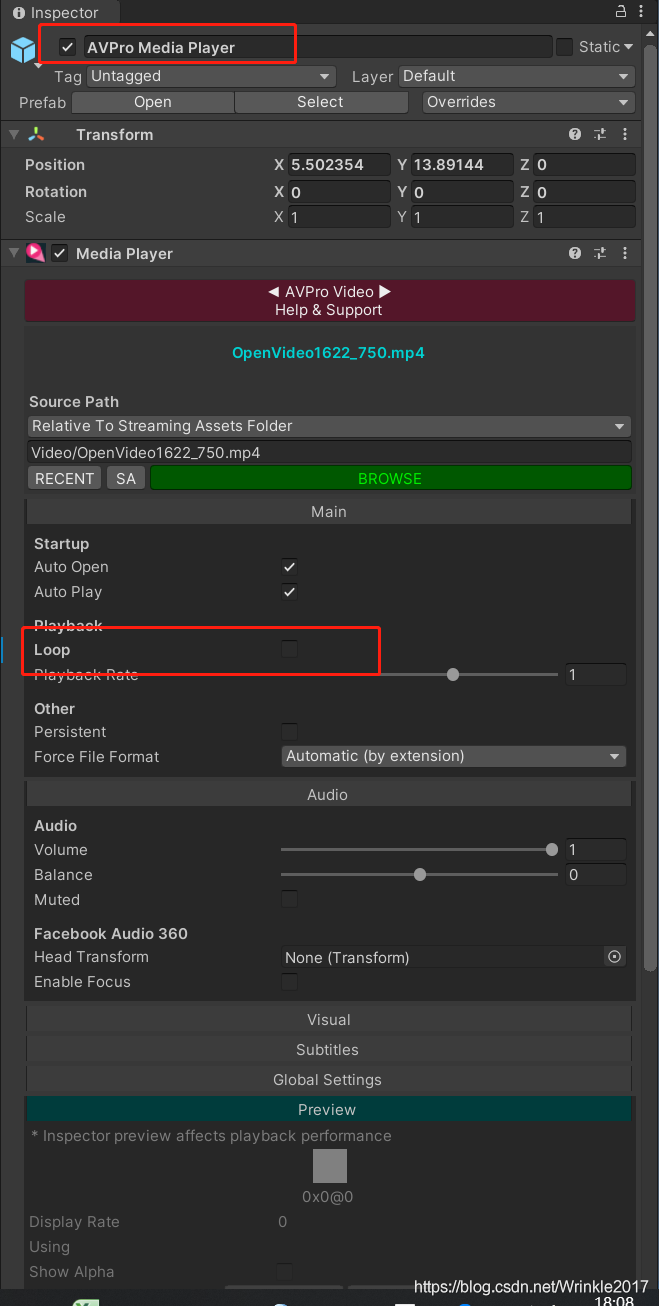Open Transform component context menu
659x1306 pixels.
pos(625,135)
